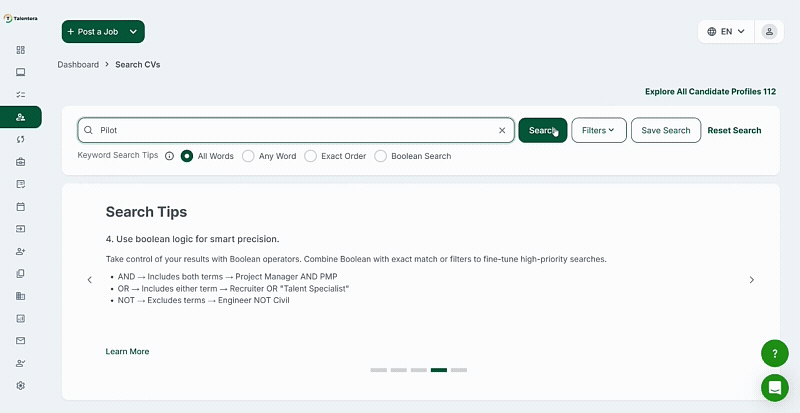The image size is (800, 413).
Task: Go to Dashboard via breadcrumb
Action: click(78, 64)
